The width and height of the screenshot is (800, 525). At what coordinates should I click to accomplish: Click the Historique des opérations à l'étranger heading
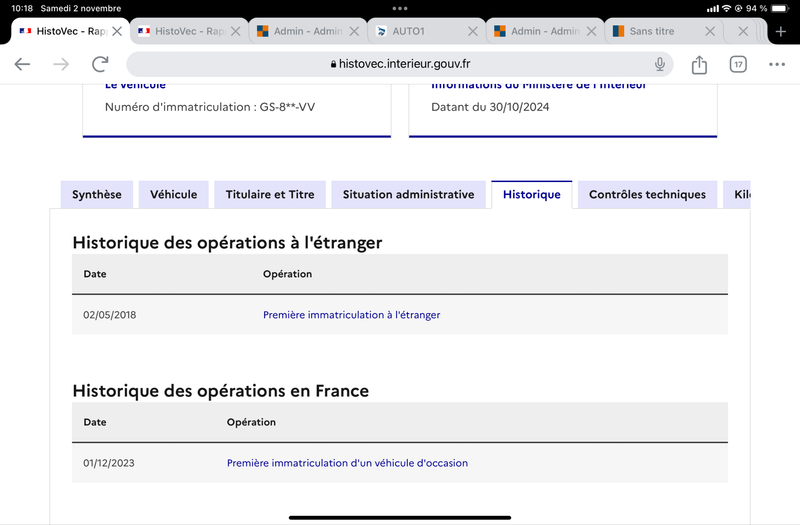click(228, 242)
